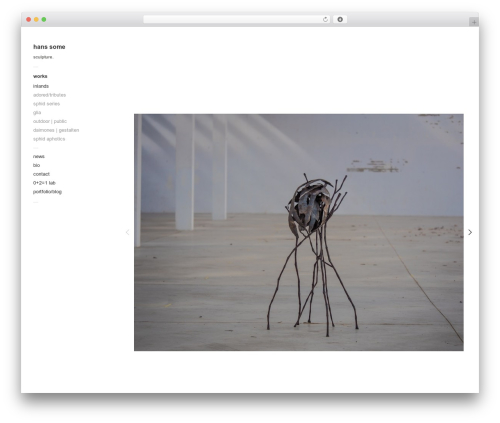Open a new browser tab
Image resolution: width=500 pixels, height=423 pixels.
[x=474, y=22]
